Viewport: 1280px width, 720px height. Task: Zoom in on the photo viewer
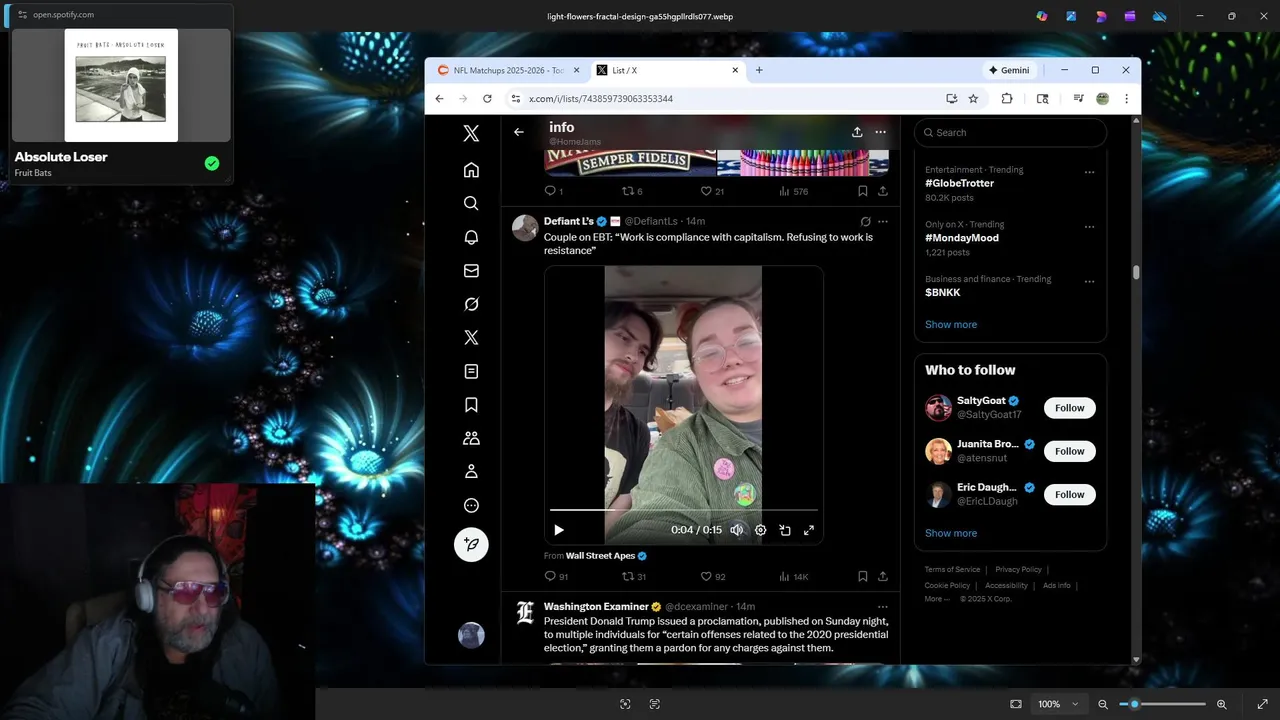click(1222, 704)
